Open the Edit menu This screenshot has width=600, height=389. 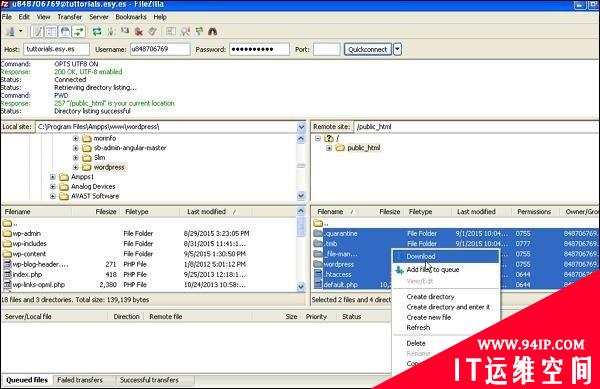(x=24, y=17)
